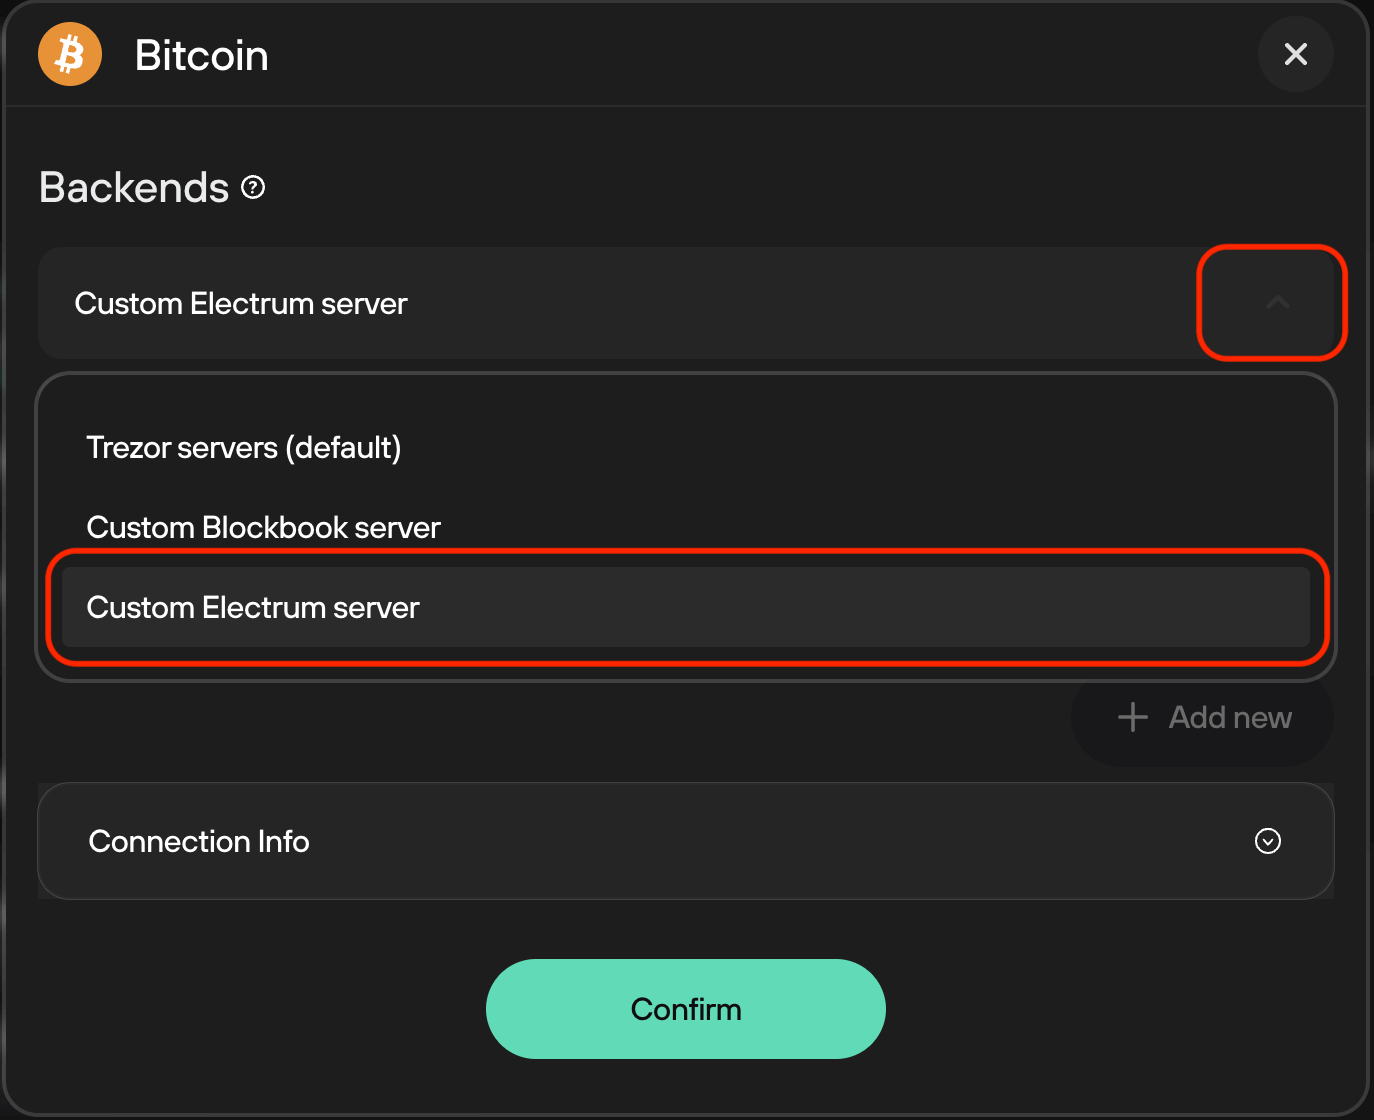Click the circled chevron on Connection Info
Screen dimensions: 1374x1120
click(1267, 841)
